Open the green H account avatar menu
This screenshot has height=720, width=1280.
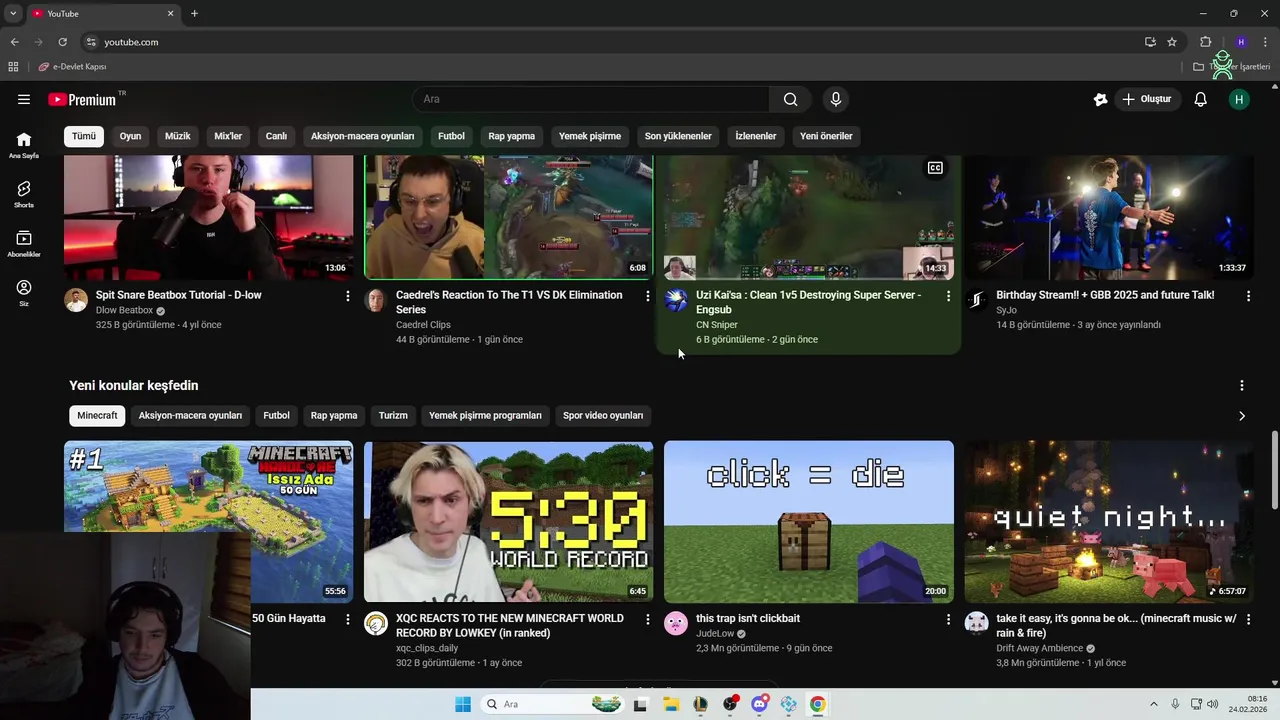(x=1239, y=99)
